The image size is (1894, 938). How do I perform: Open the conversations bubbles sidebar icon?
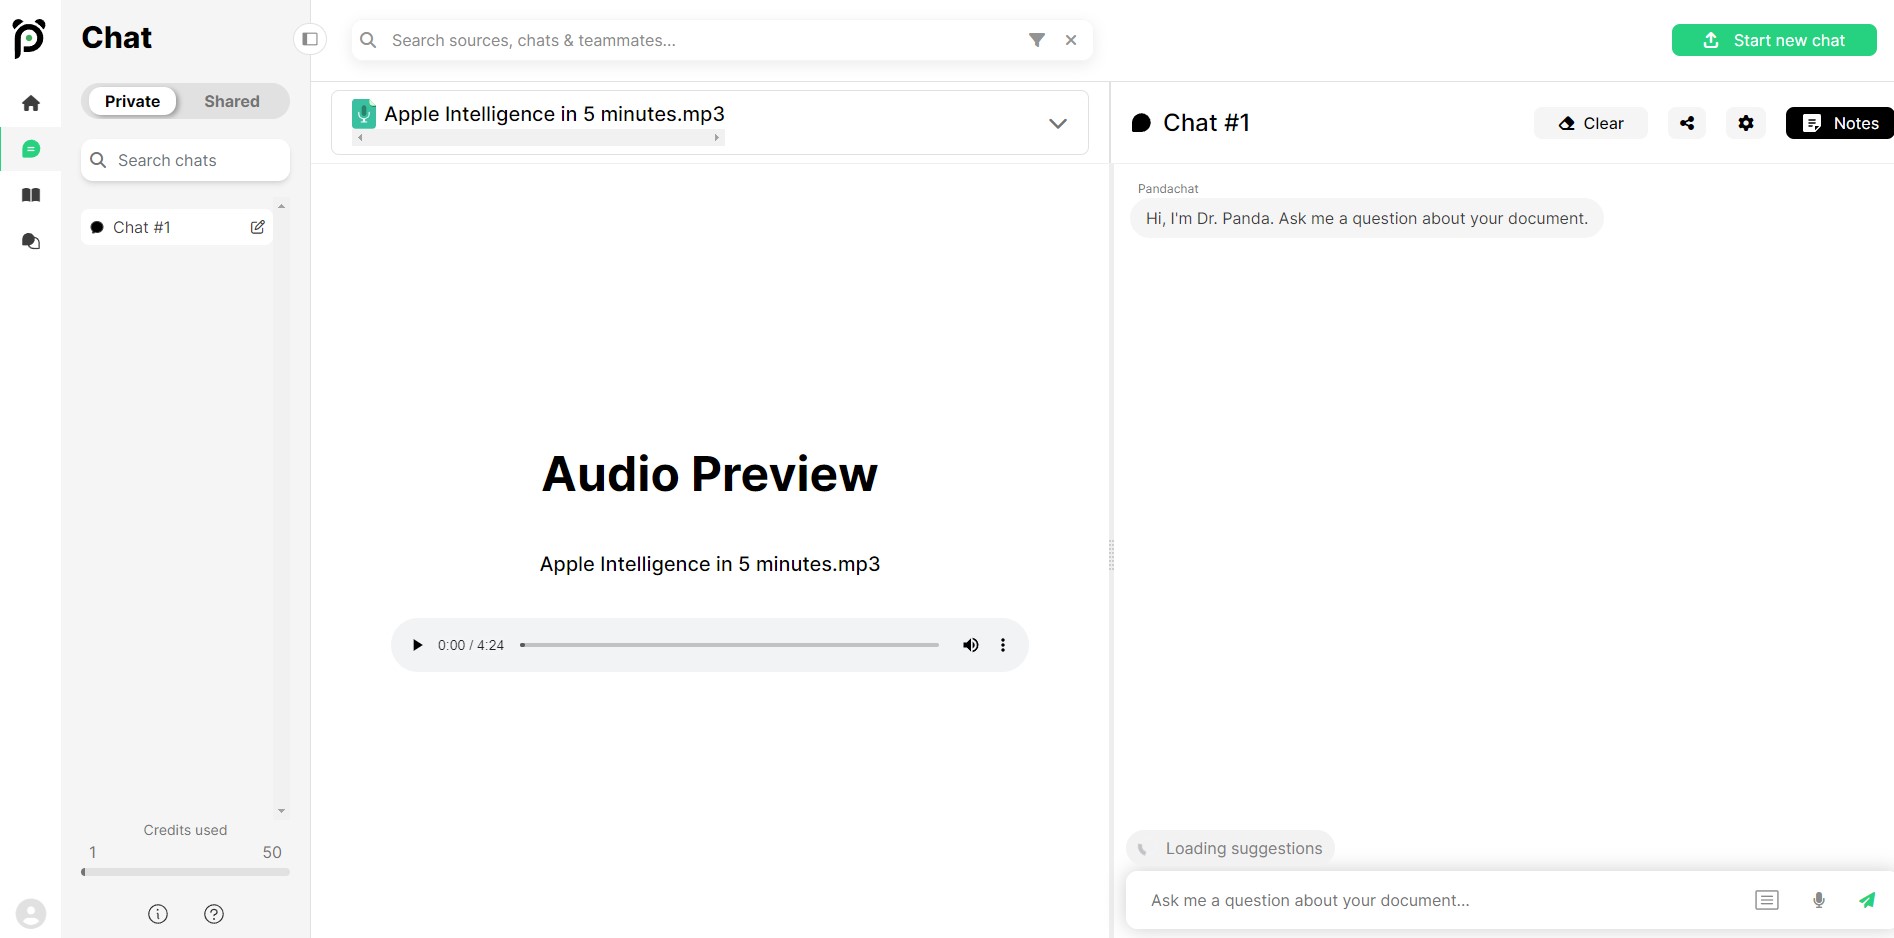click(31, 241)
